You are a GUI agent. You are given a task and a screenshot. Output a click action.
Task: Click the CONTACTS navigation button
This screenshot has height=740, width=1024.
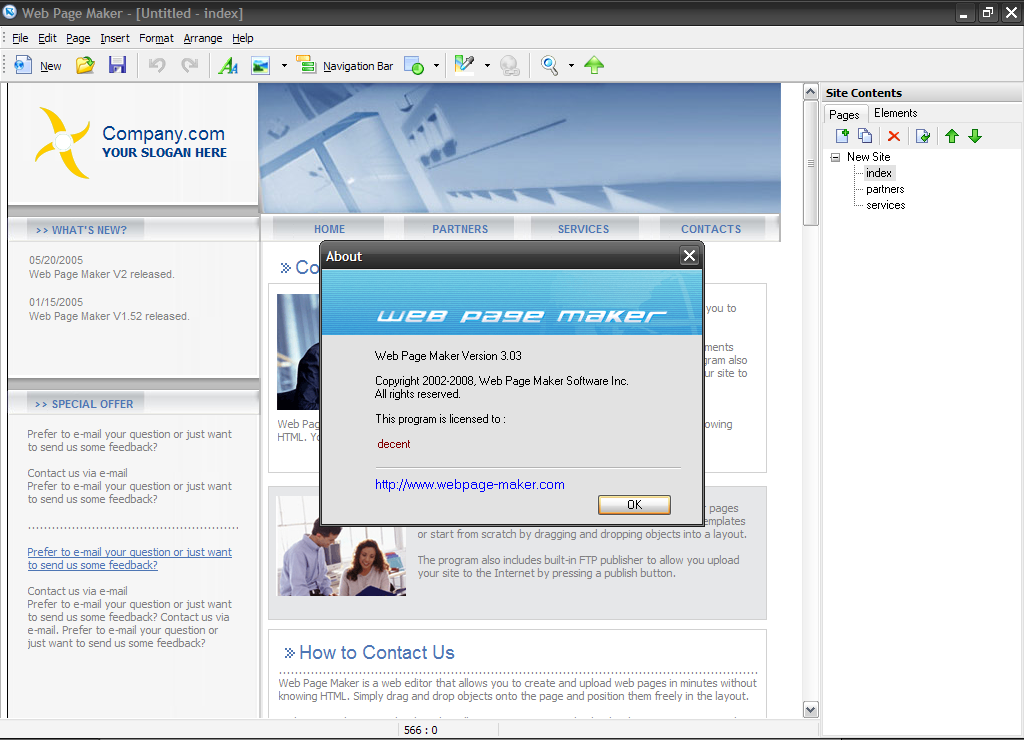pos(711,229)
